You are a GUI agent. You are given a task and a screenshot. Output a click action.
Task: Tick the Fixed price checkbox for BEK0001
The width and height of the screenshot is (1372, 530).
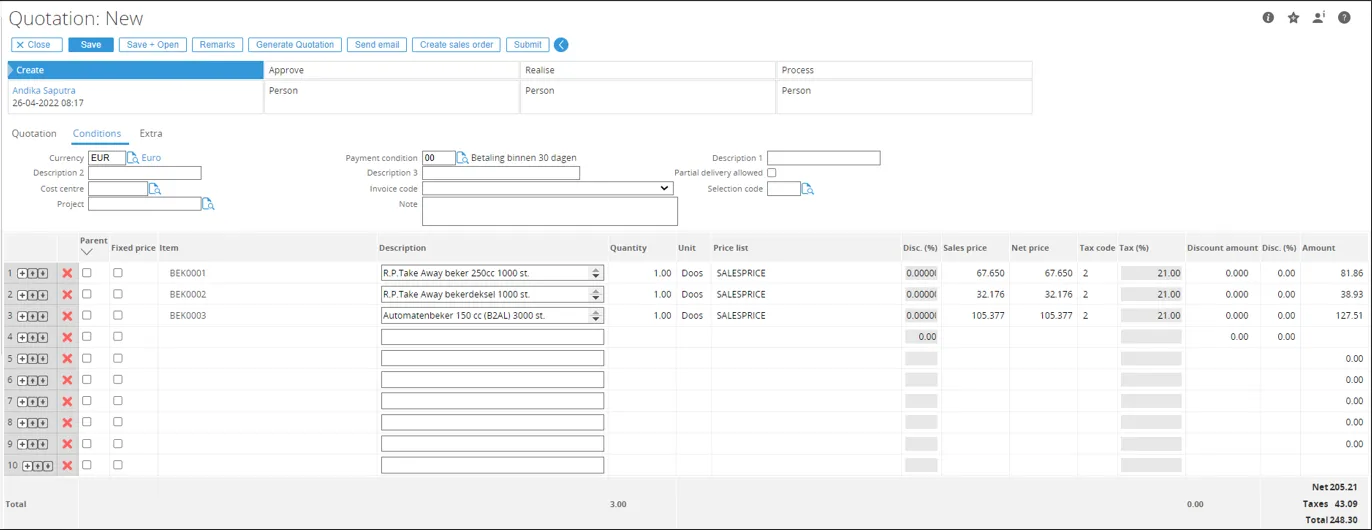(x=118, y=273)
